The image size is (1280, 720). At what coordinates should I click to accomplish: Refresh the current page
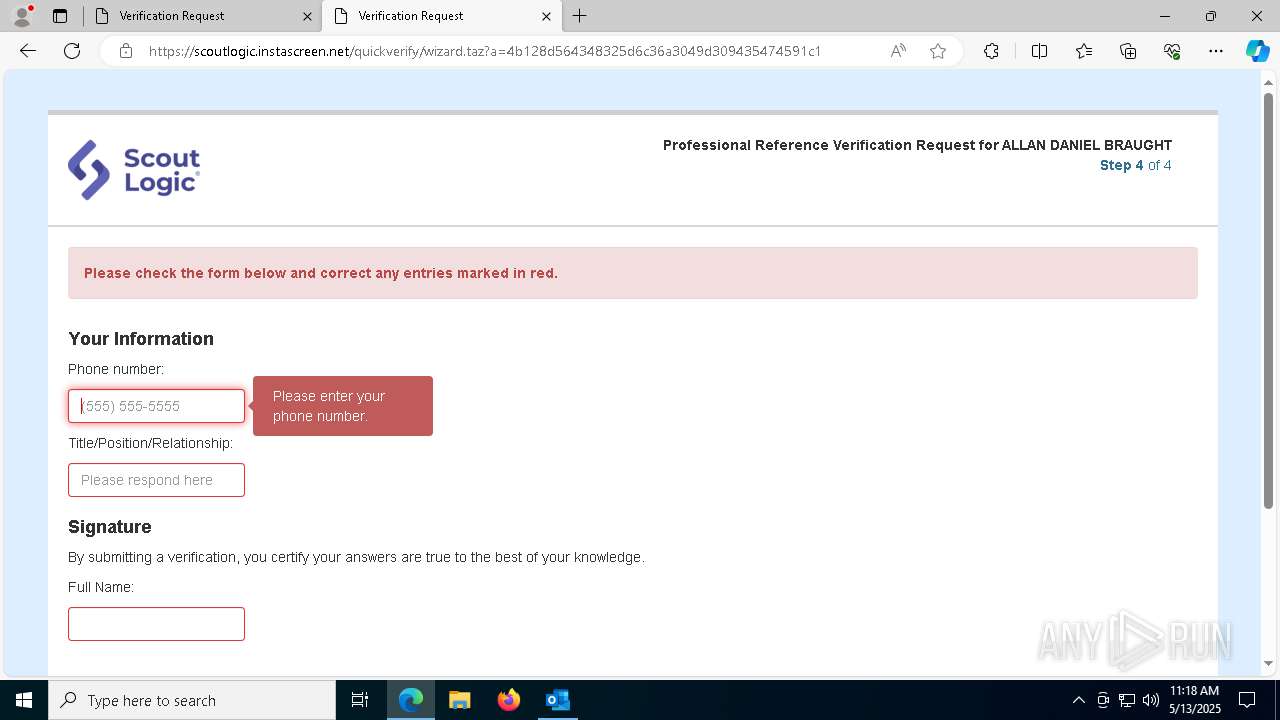point(72,51)
